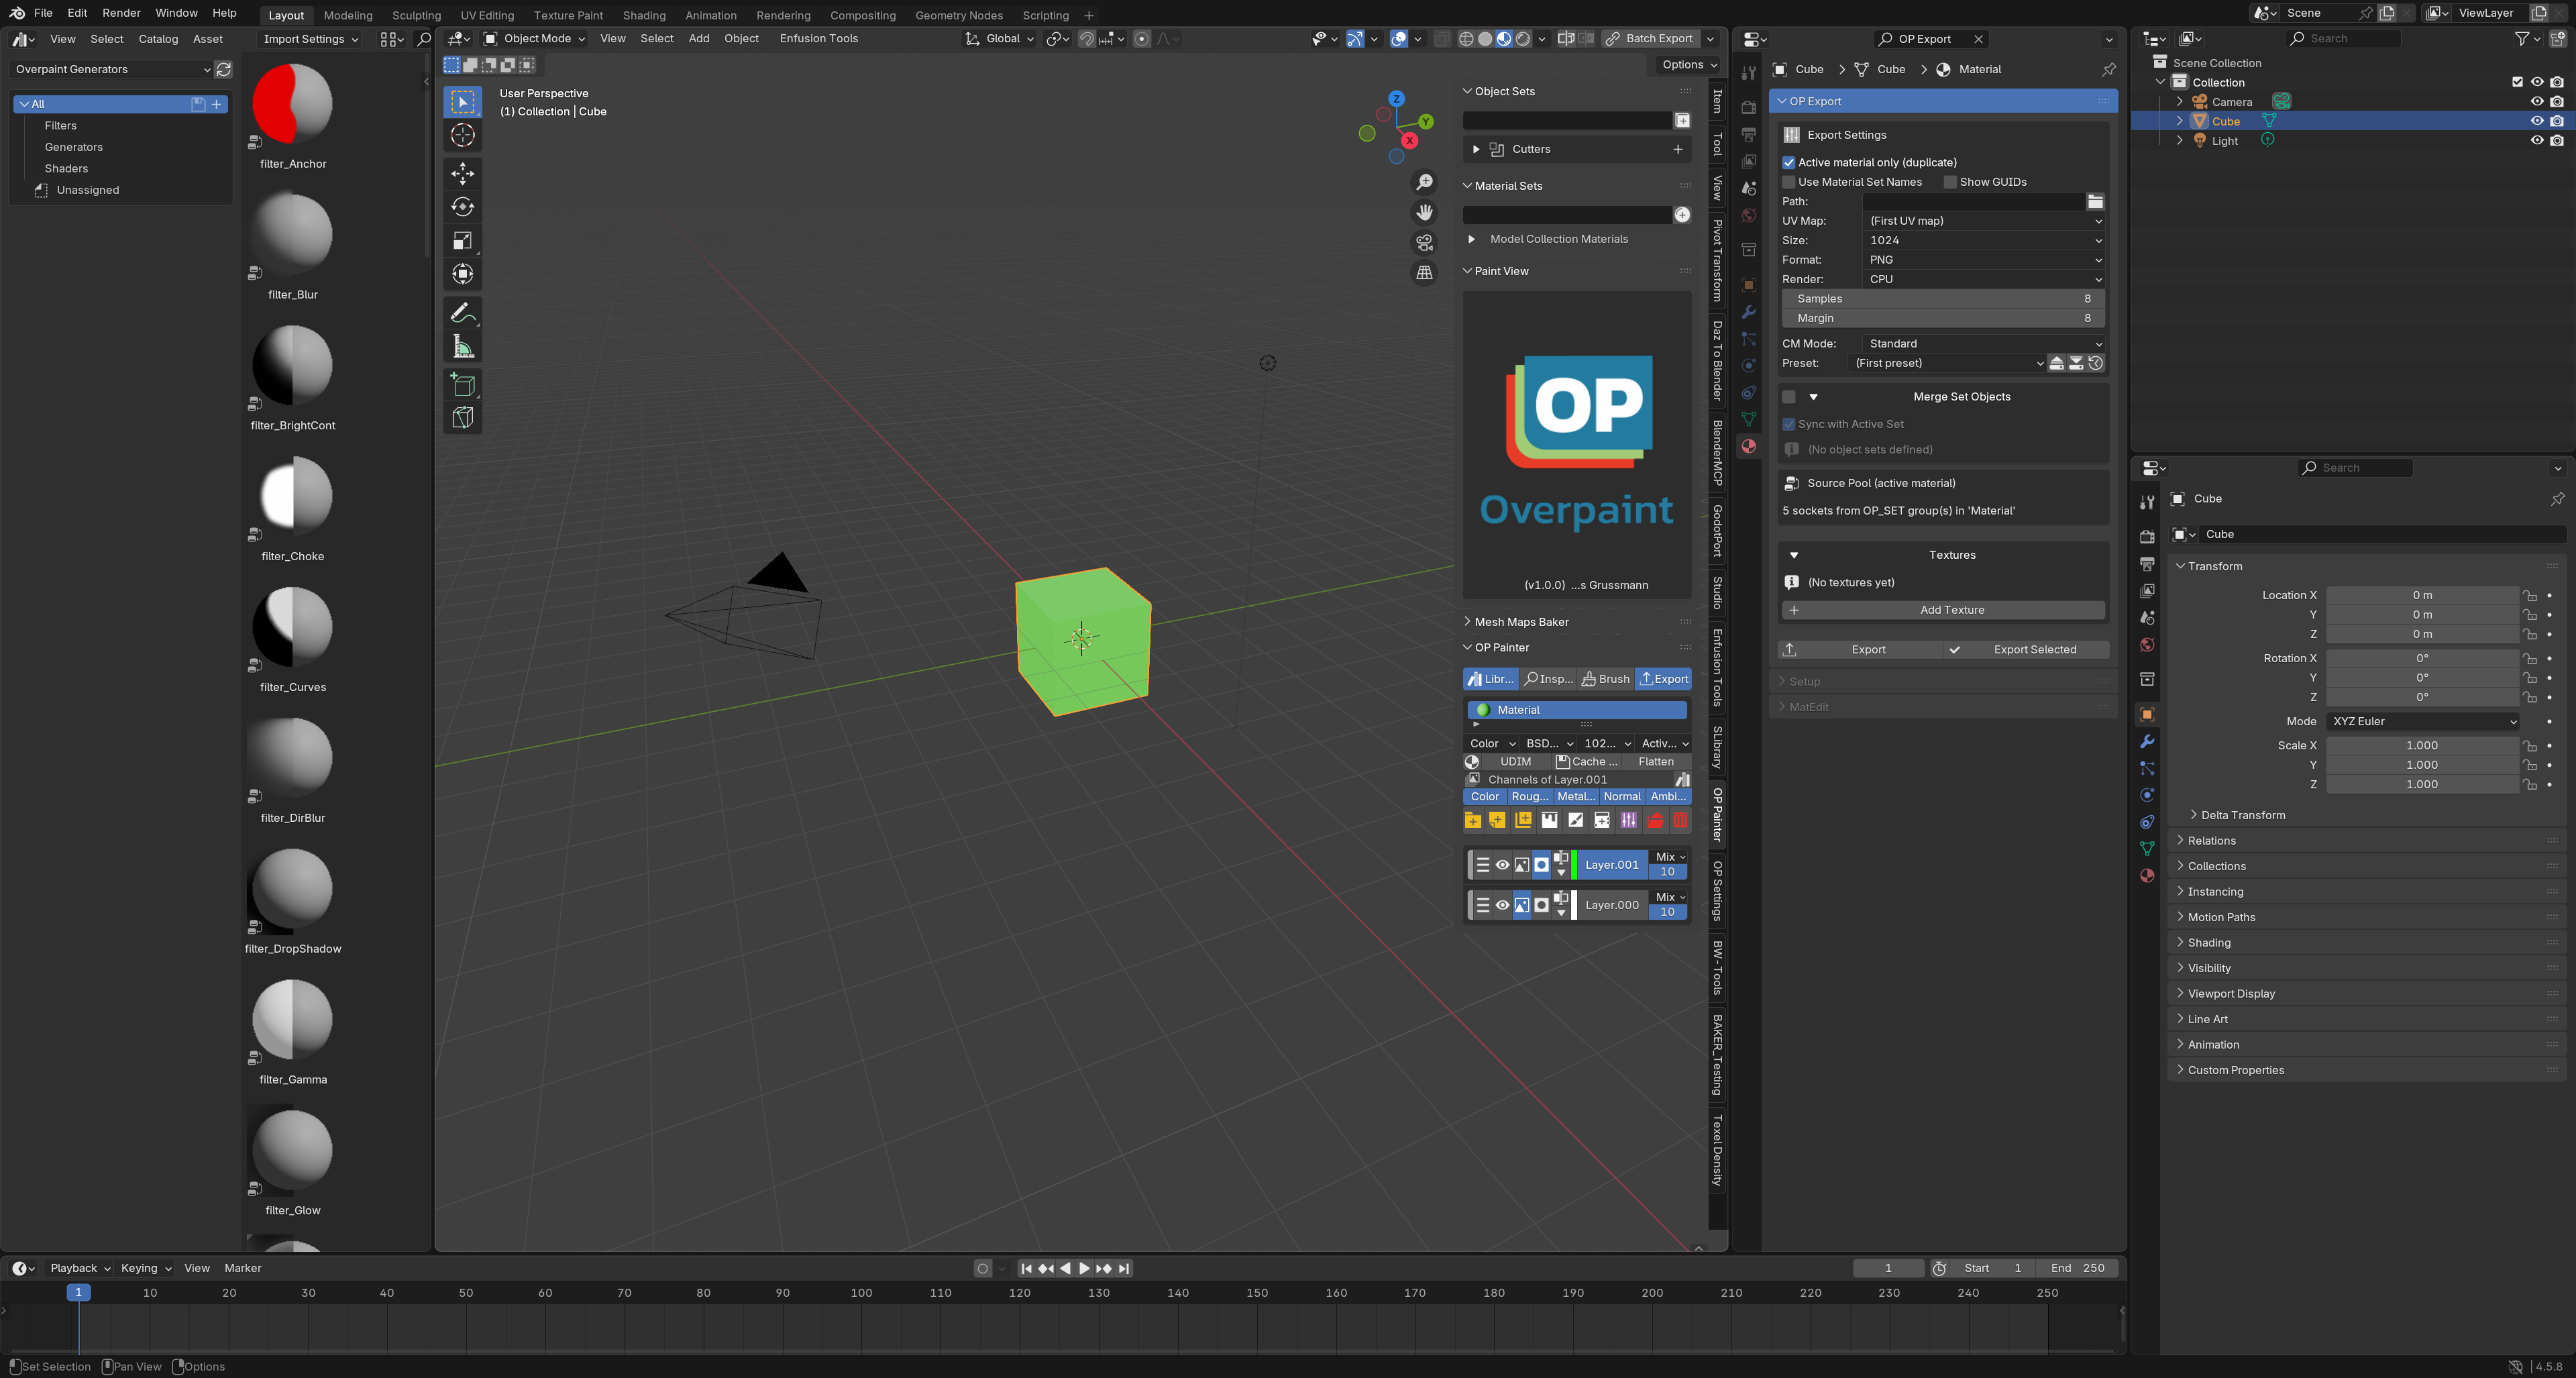Enable Show GUIDs checkbox

point(1950,182)
